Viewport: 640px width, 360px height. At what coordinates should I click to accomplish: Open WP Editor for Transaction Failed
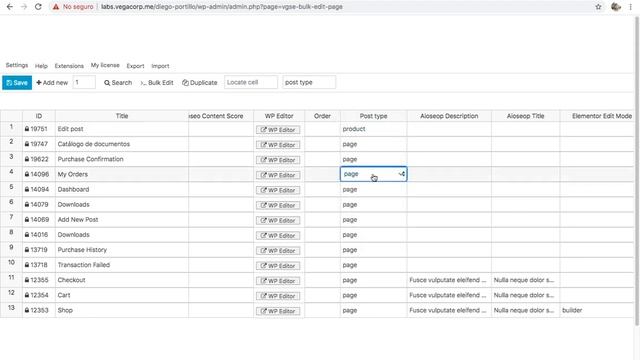(278, 266)
